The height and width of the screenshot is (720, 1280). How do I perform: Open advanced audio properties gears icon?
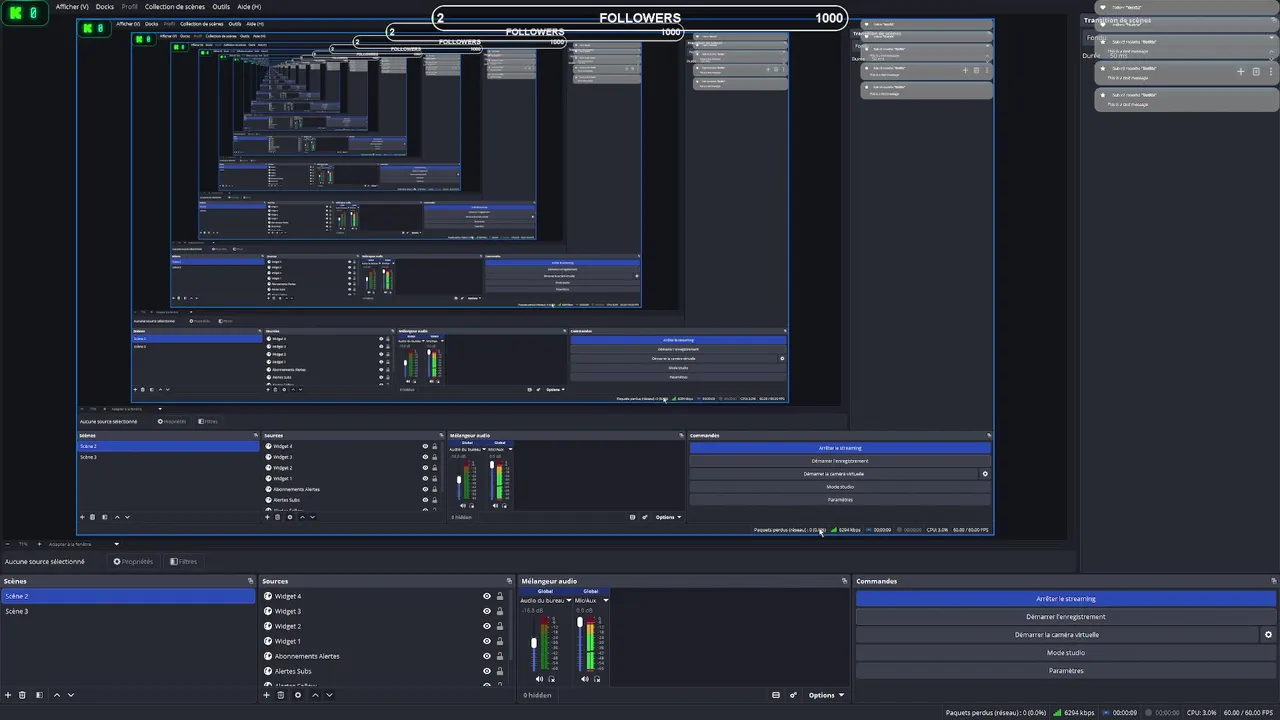794,695
